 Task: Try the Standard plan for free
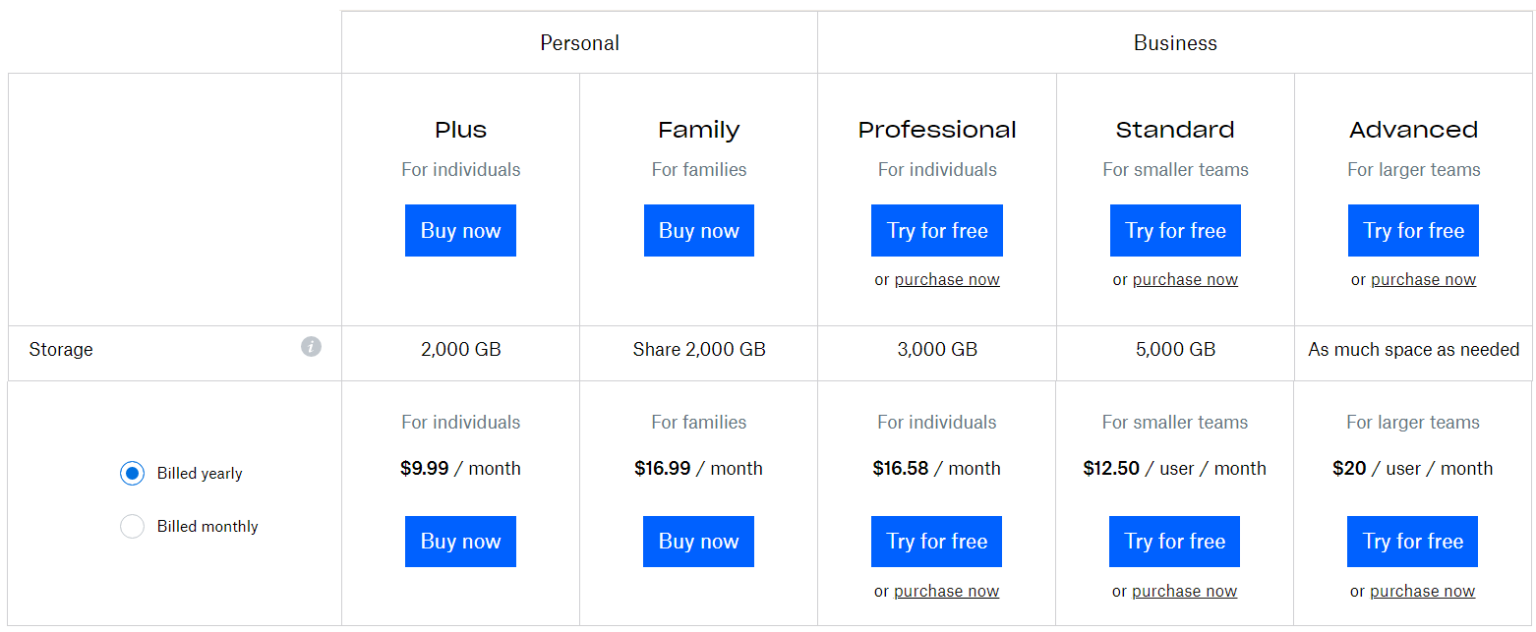pyautogui.click(x=1174, y=230)
